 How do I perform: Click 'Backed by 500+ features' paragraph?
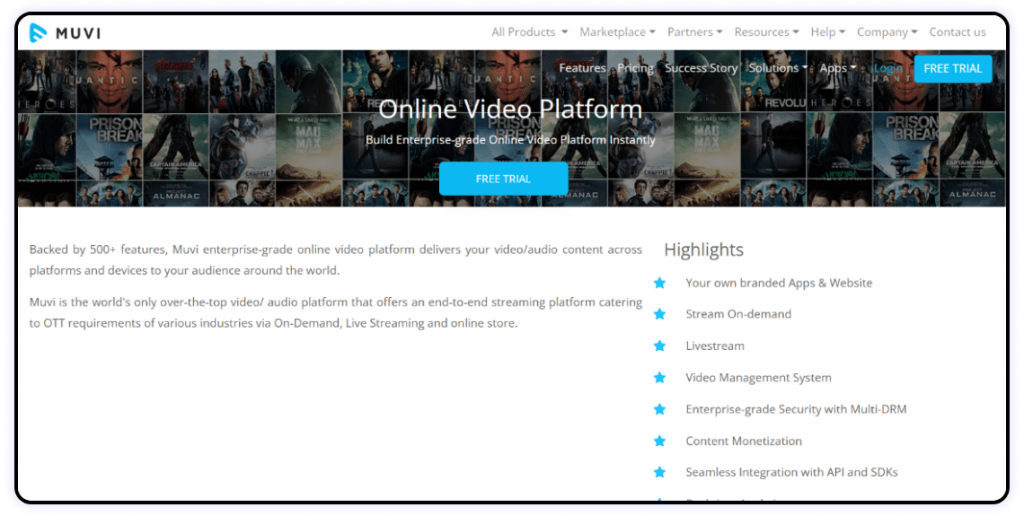point(336,260)
